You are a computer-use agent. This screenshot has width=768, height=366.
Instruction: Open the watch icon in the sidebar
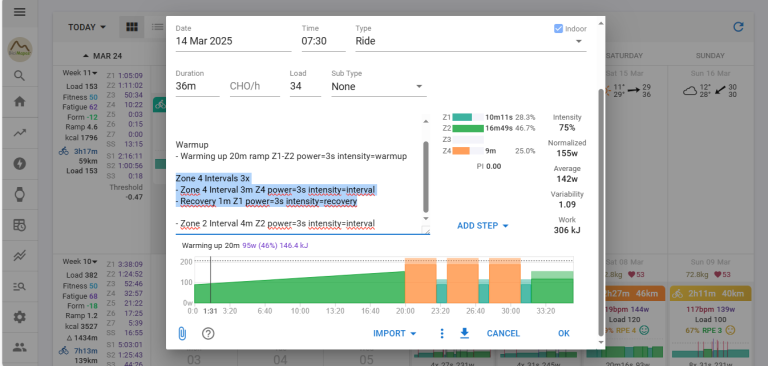coord(20,195)
